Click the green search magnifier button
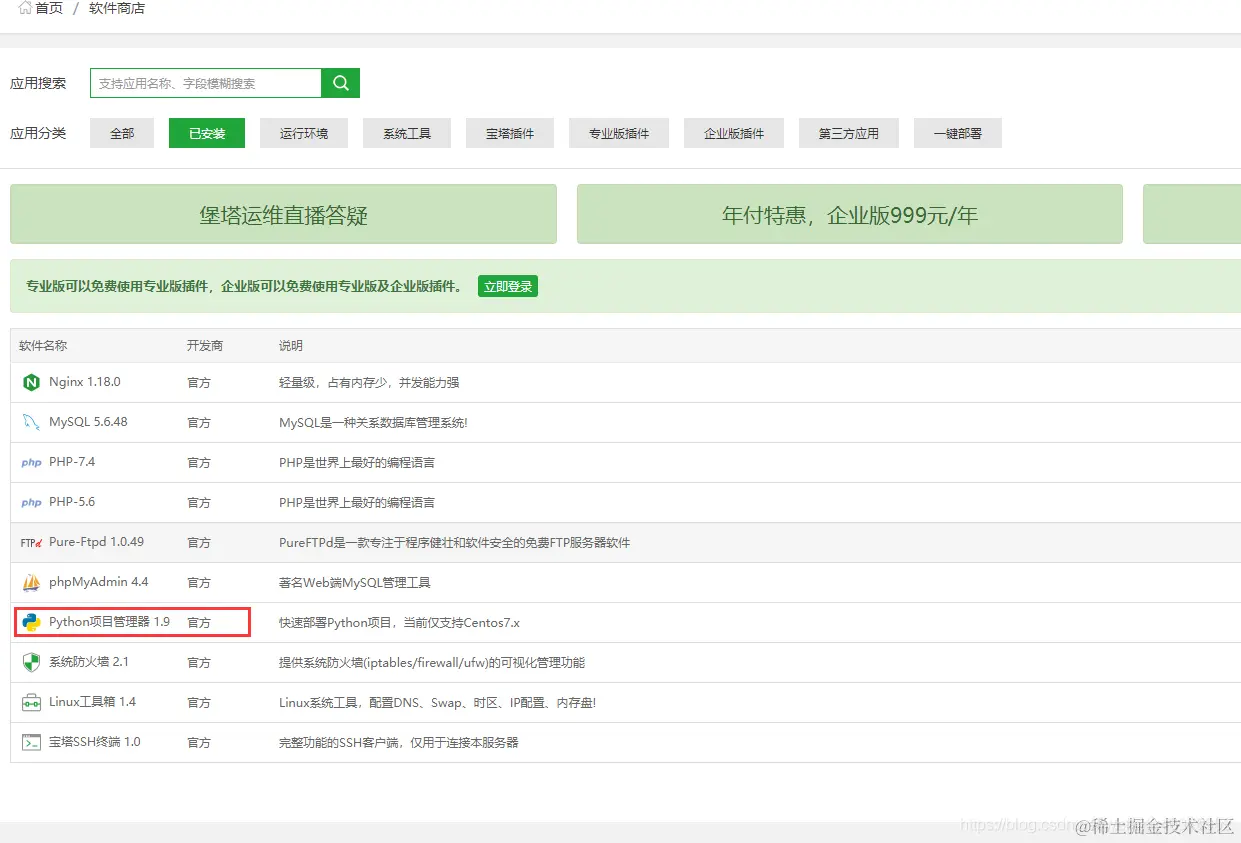This screenshot has height=843, width=1241. click(340, 82)
